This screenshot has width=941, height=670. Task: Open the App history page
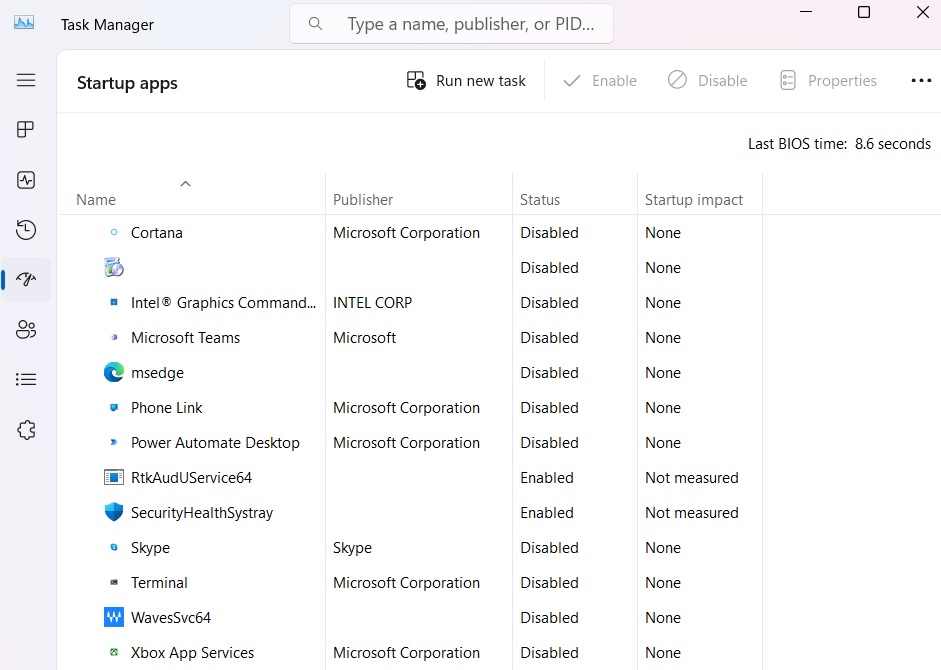pyautogui.click(x=26, y=230)
